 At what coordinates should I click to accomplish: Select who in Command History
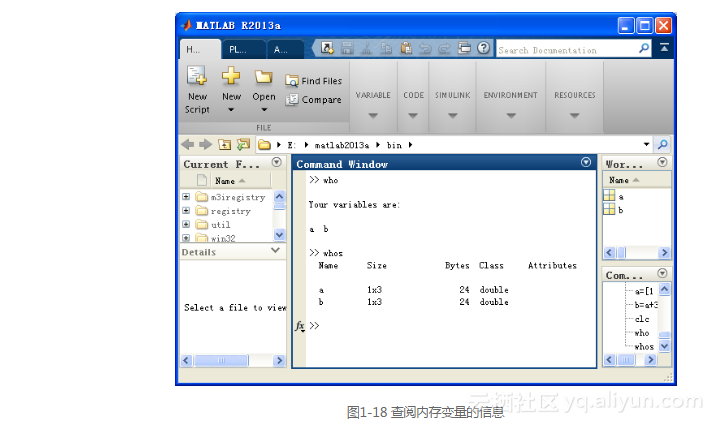pyautogui.click(x=642, y=333)
